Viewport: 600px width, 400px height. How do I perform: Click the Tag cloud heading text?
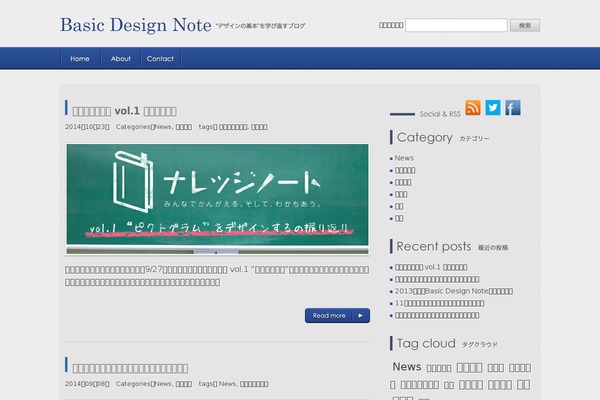click(x=426, y=343)
